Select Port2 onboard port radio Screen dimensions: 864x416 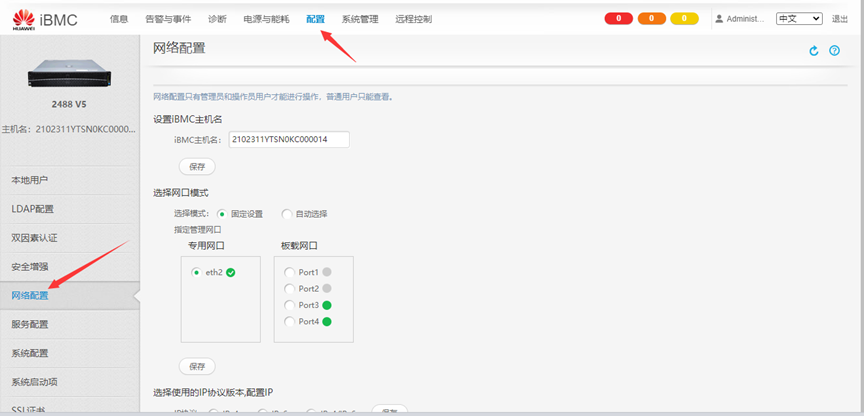tap(289, 289)
